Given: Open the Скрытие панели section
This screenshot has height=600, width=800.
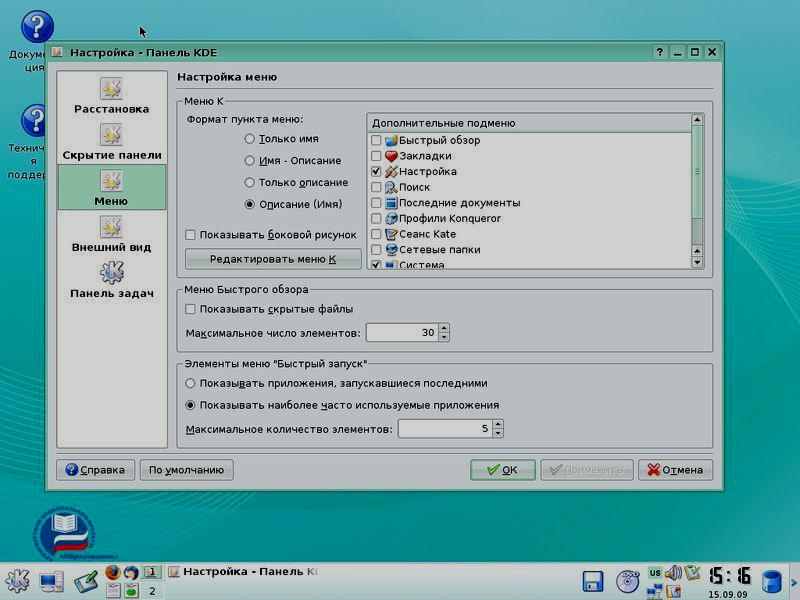Looking at the screenshot, I should 112,142.
